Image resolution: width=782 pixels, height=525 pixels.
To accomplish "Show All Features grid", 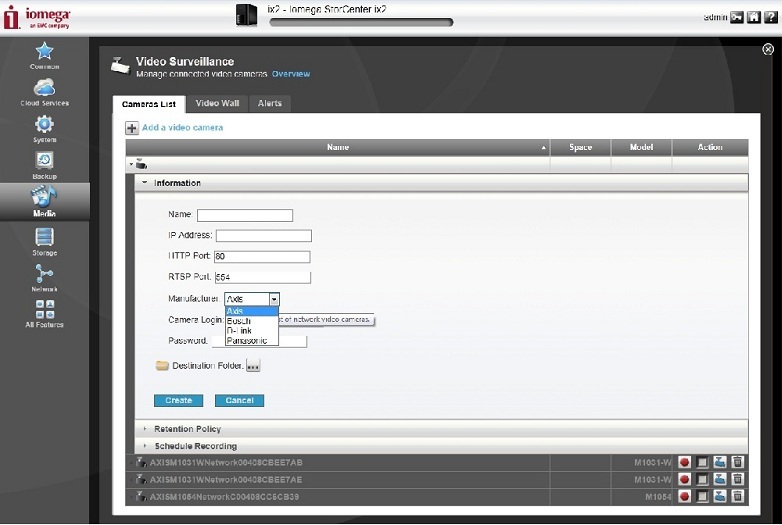I will [x=44, y=314].
